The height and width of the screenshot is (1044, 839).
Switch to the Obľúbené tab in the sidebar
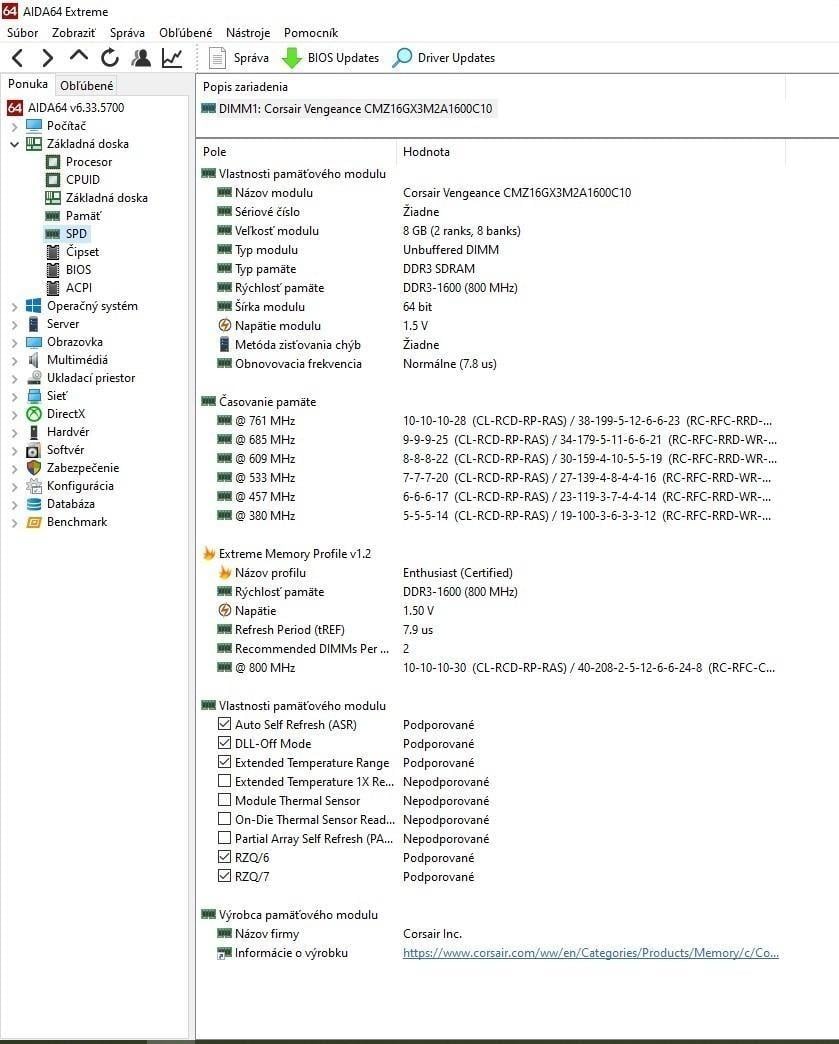[x=87, y=85]
